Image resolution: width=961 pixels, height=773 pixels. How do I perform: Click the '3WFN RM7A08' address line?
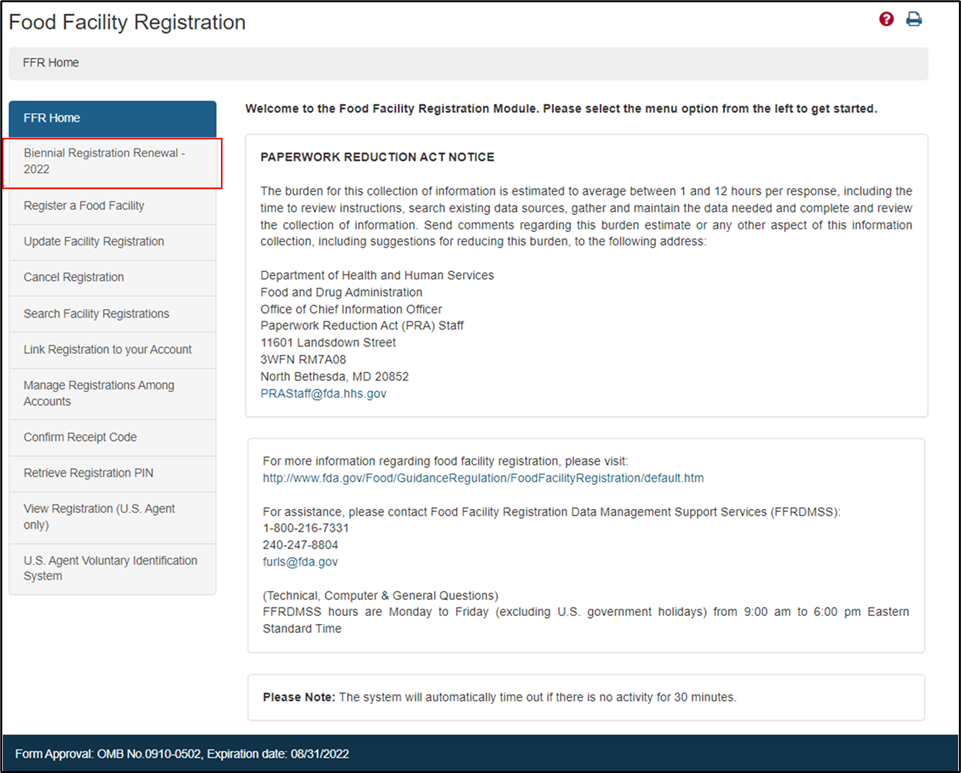pos(303,360)
